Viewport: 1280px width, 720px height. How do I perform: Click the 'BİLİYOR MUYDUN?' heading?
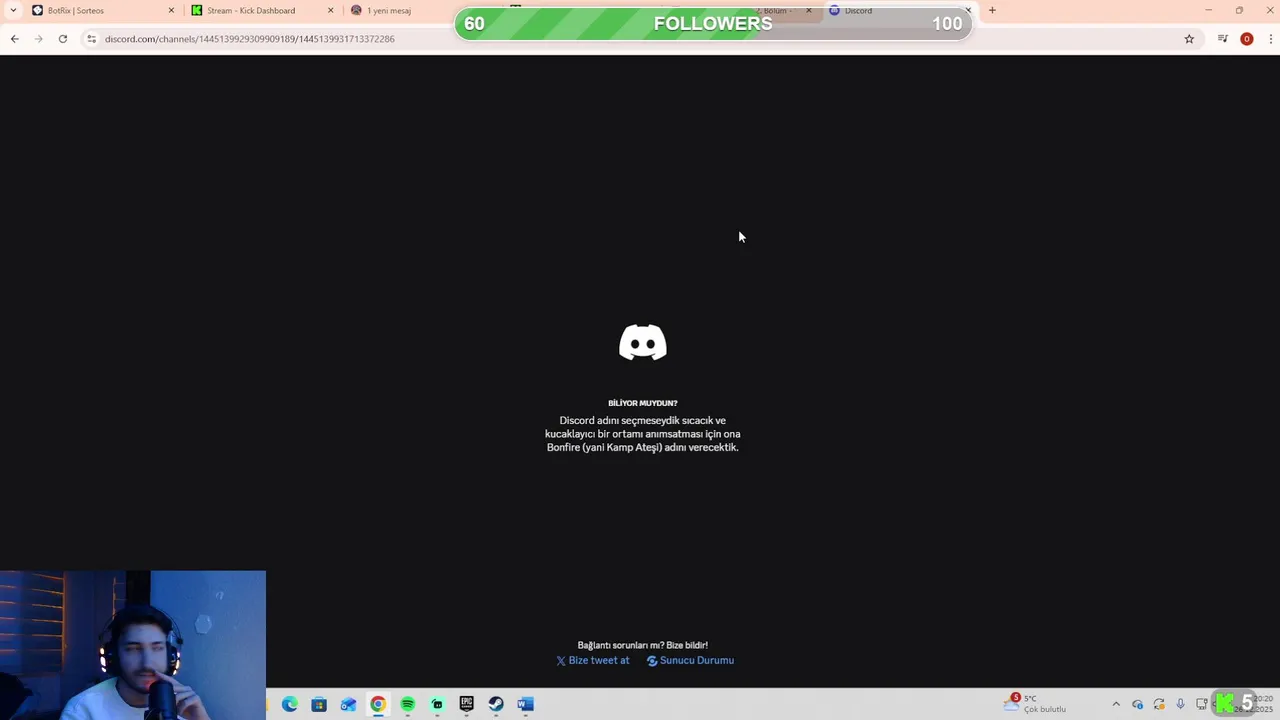[x=642, y=403]
